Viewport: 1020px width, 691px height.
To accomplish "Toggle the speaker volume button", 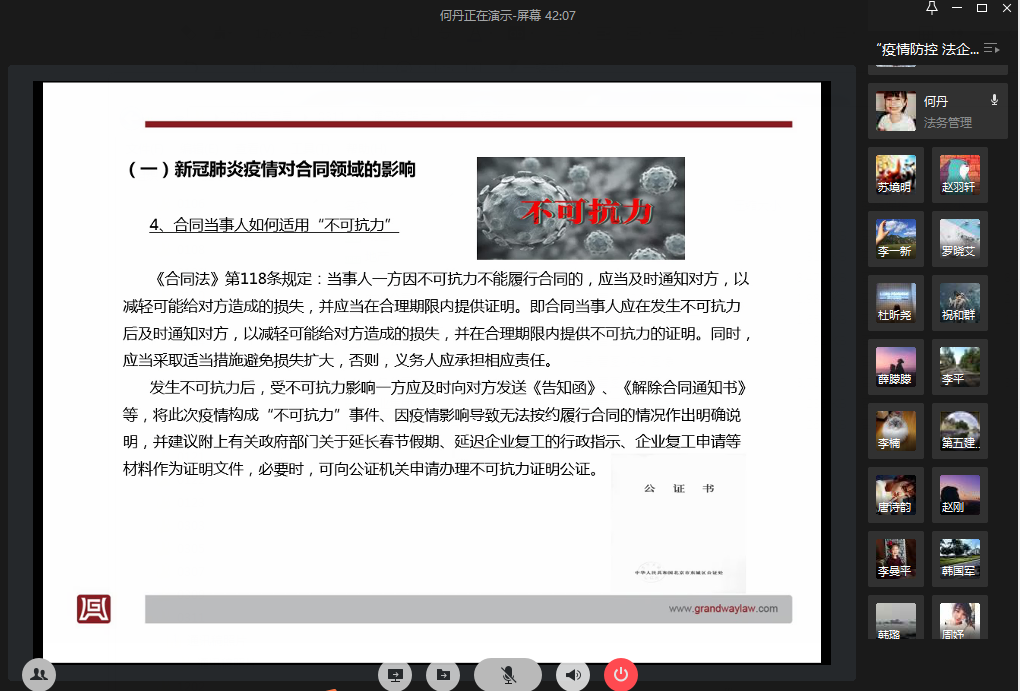I will tap(572, 675).
